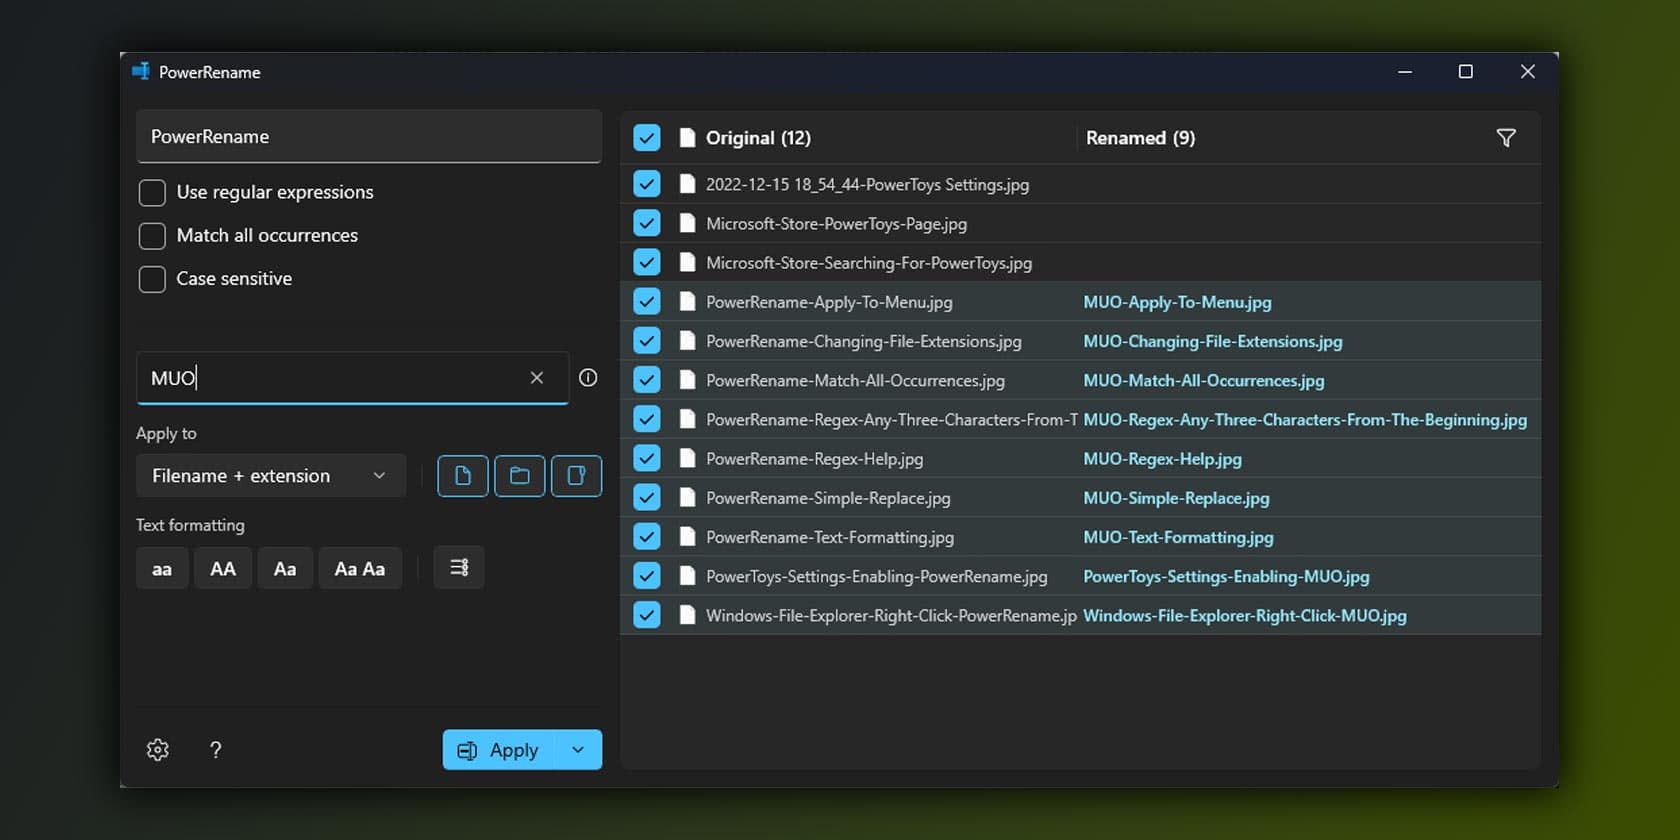Select lowercase aa text formatting

pyautogui.click(x=162, y=569)
